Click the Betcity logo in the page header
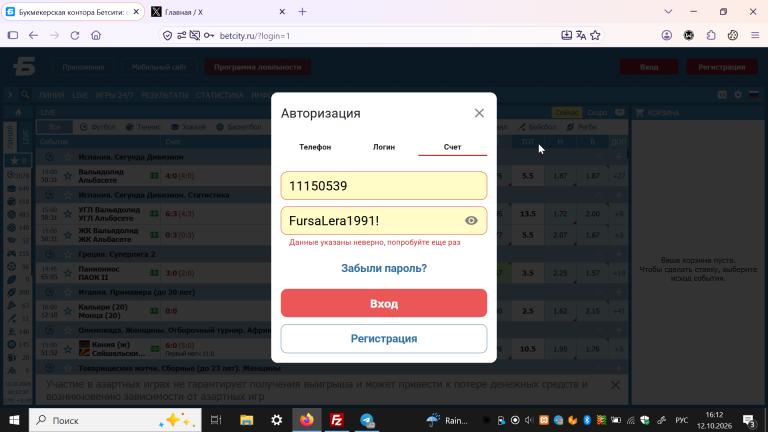 tap(24, 67)
